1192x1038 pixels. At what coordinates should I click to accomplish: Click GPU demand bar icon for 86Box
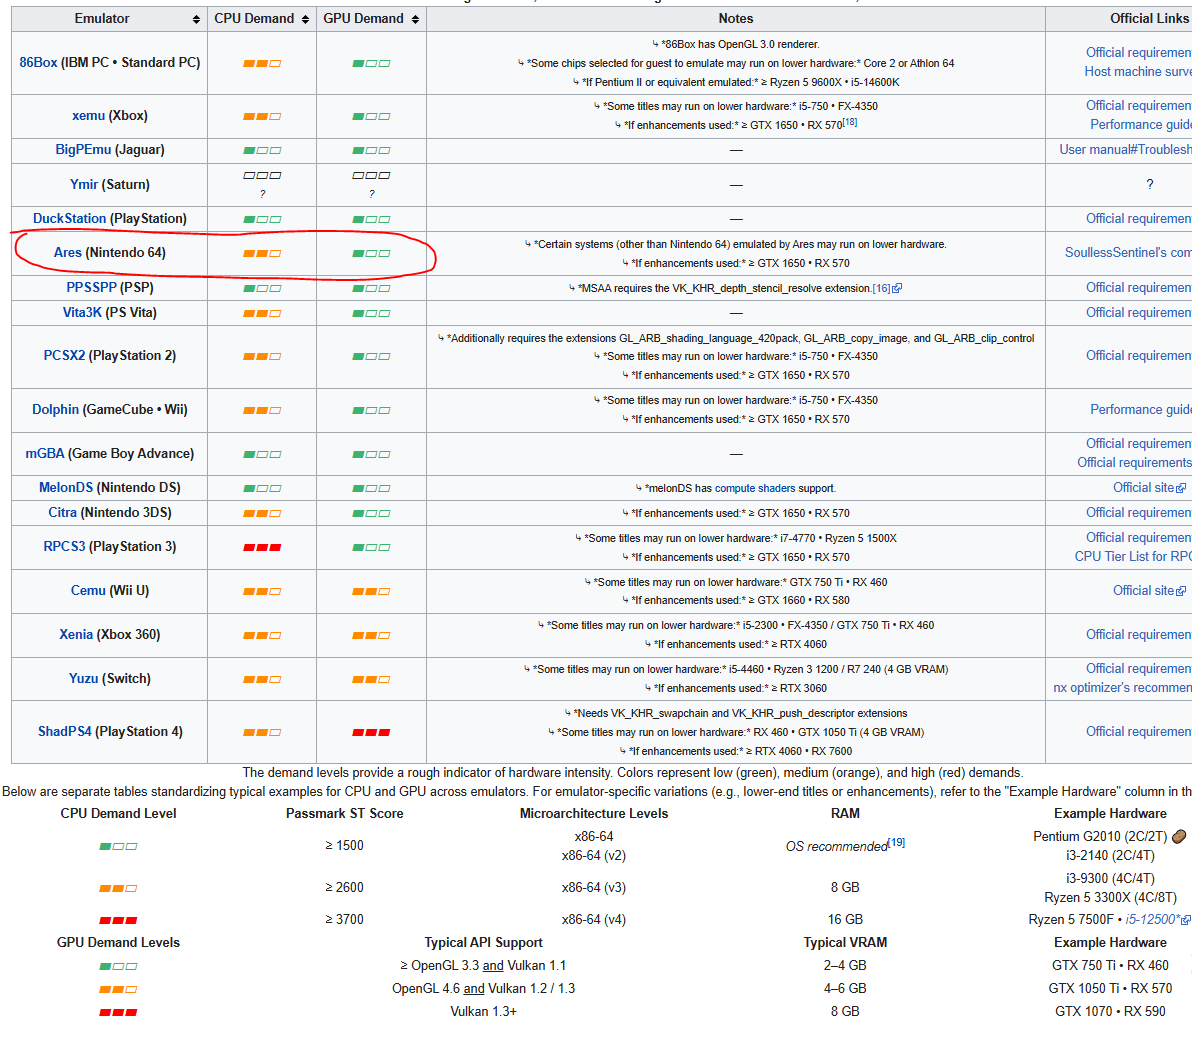tap(371, 64)
